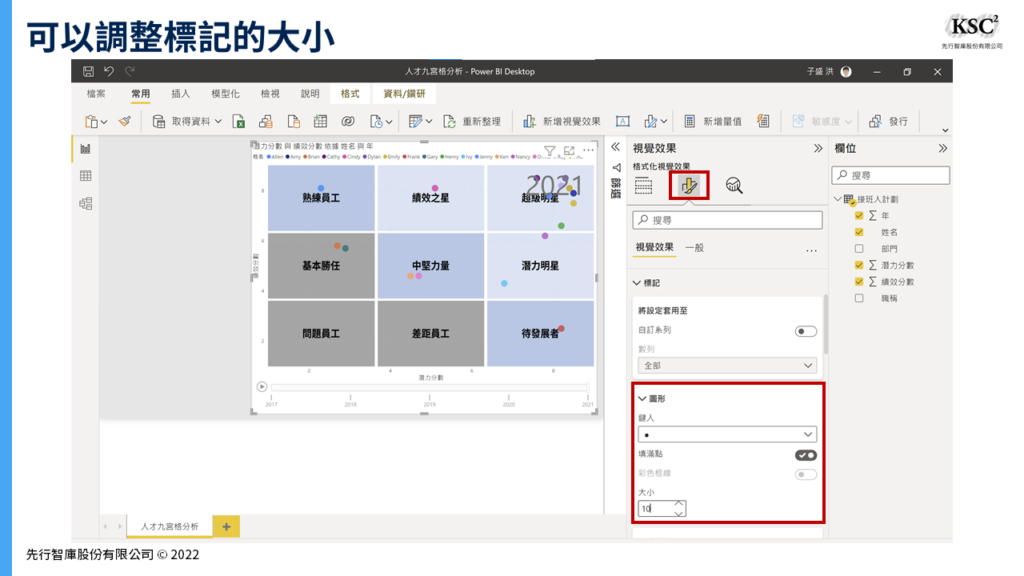Click the Quick measure lightning icon
Viewport: 1024px width, 576px height.
(763, 121)
